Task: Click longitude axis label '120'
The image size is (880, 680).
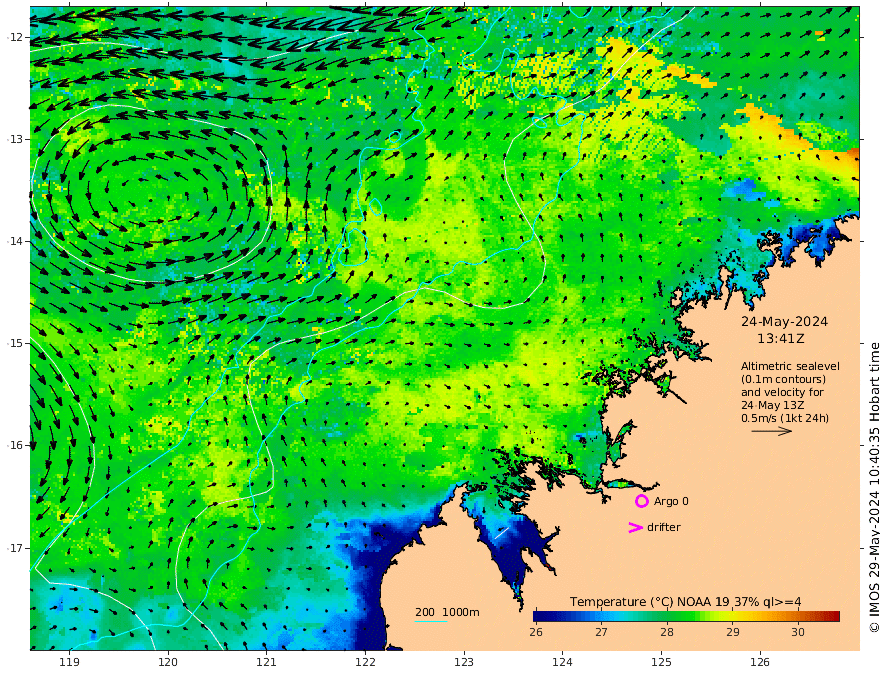Action: tap(168, 662)
